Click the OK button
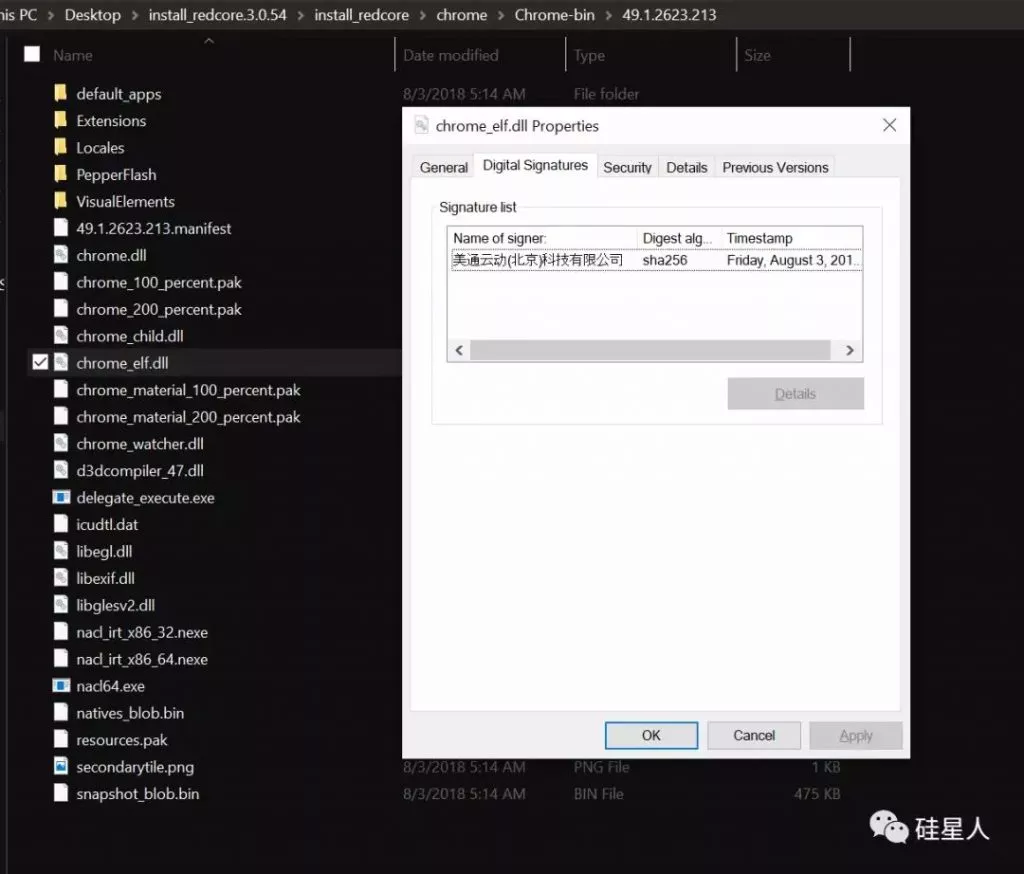1024x874 pixels. click(x=651, y=736)
